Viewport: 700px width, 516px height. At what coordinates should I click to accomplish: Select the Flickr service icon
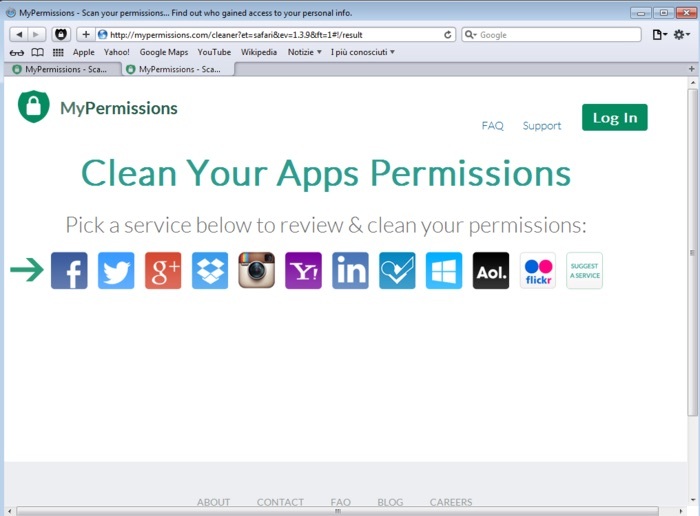538,270
